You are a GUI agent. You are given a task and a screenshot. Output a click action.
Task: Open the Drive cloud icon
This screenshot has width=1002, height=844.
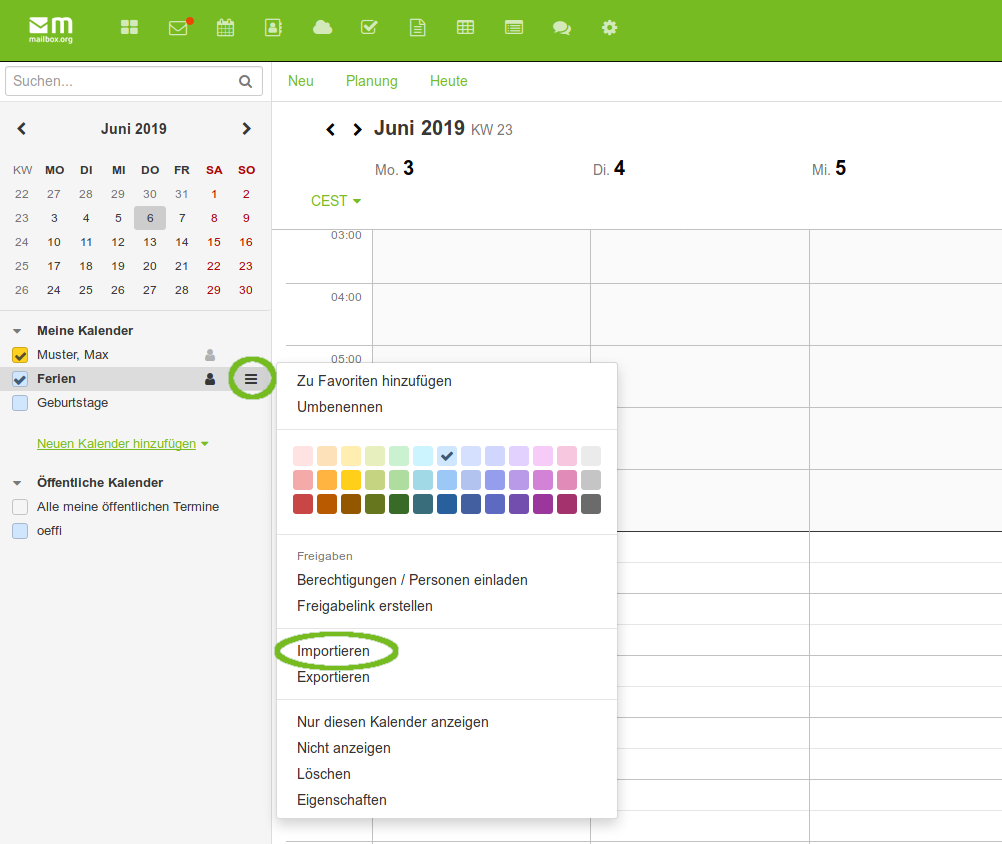(322, 27)
